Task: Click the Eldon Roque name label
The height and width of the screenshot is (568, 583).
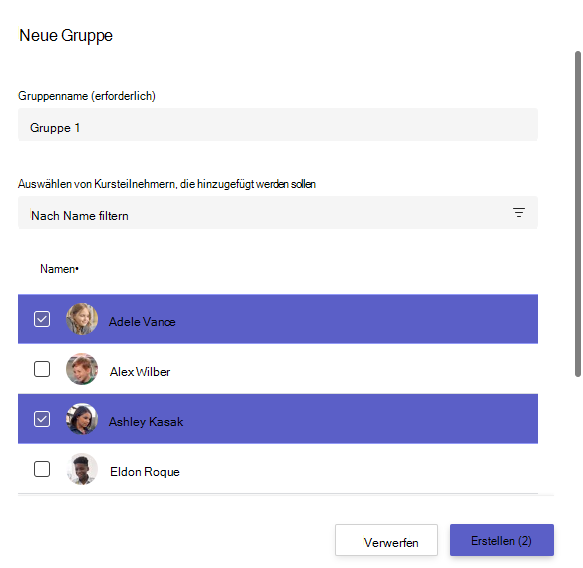Action: [x=145, y=472]
